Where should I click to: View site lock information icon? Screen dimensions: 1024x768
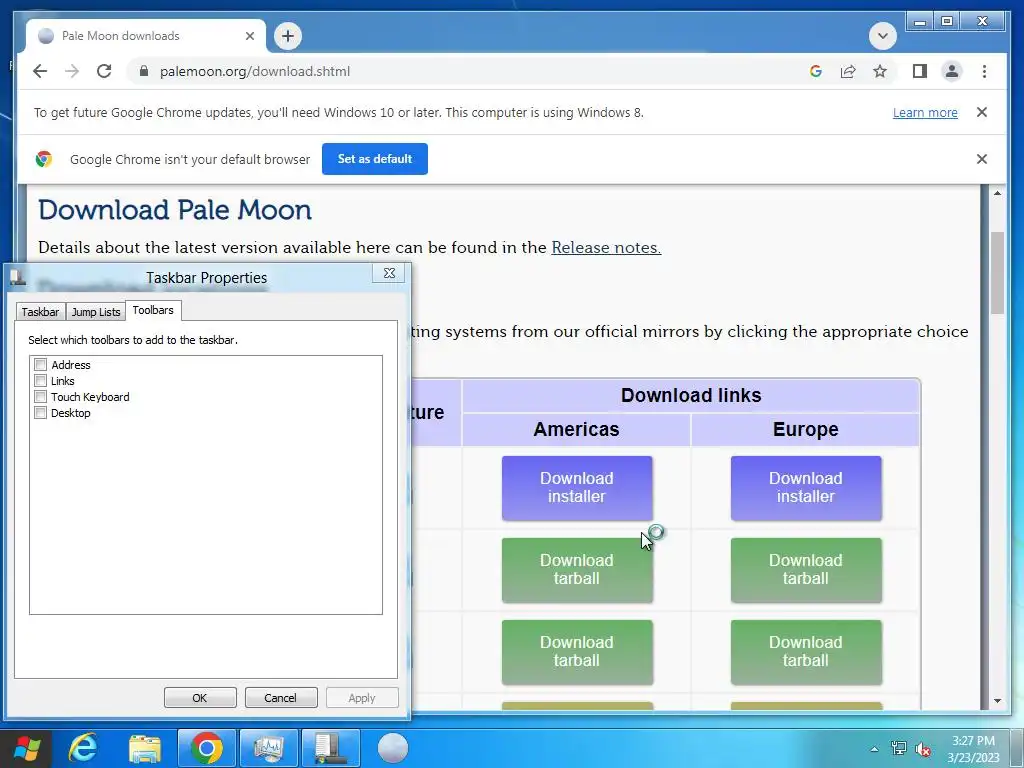click(x=144, y=71)
